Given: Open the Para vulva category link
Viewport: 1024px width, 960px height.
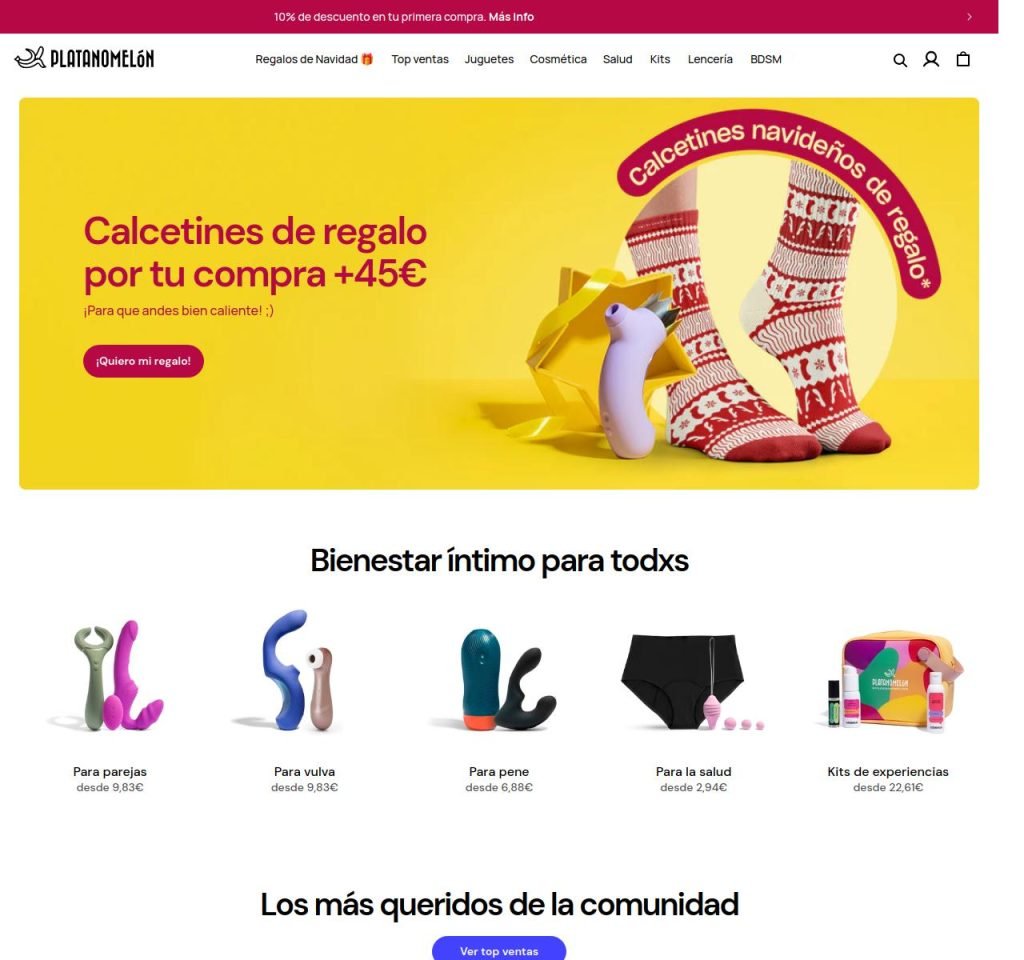Looking at the screenshot, I should tap(304, 772).
